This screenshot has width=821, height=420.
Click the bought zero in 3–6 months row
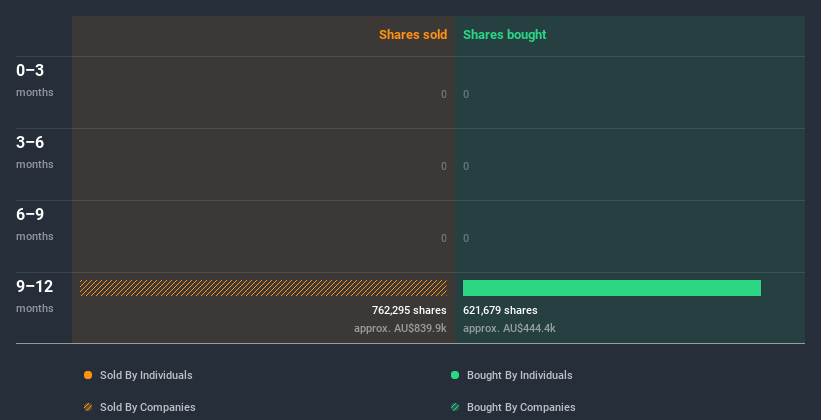click(466, 167)
